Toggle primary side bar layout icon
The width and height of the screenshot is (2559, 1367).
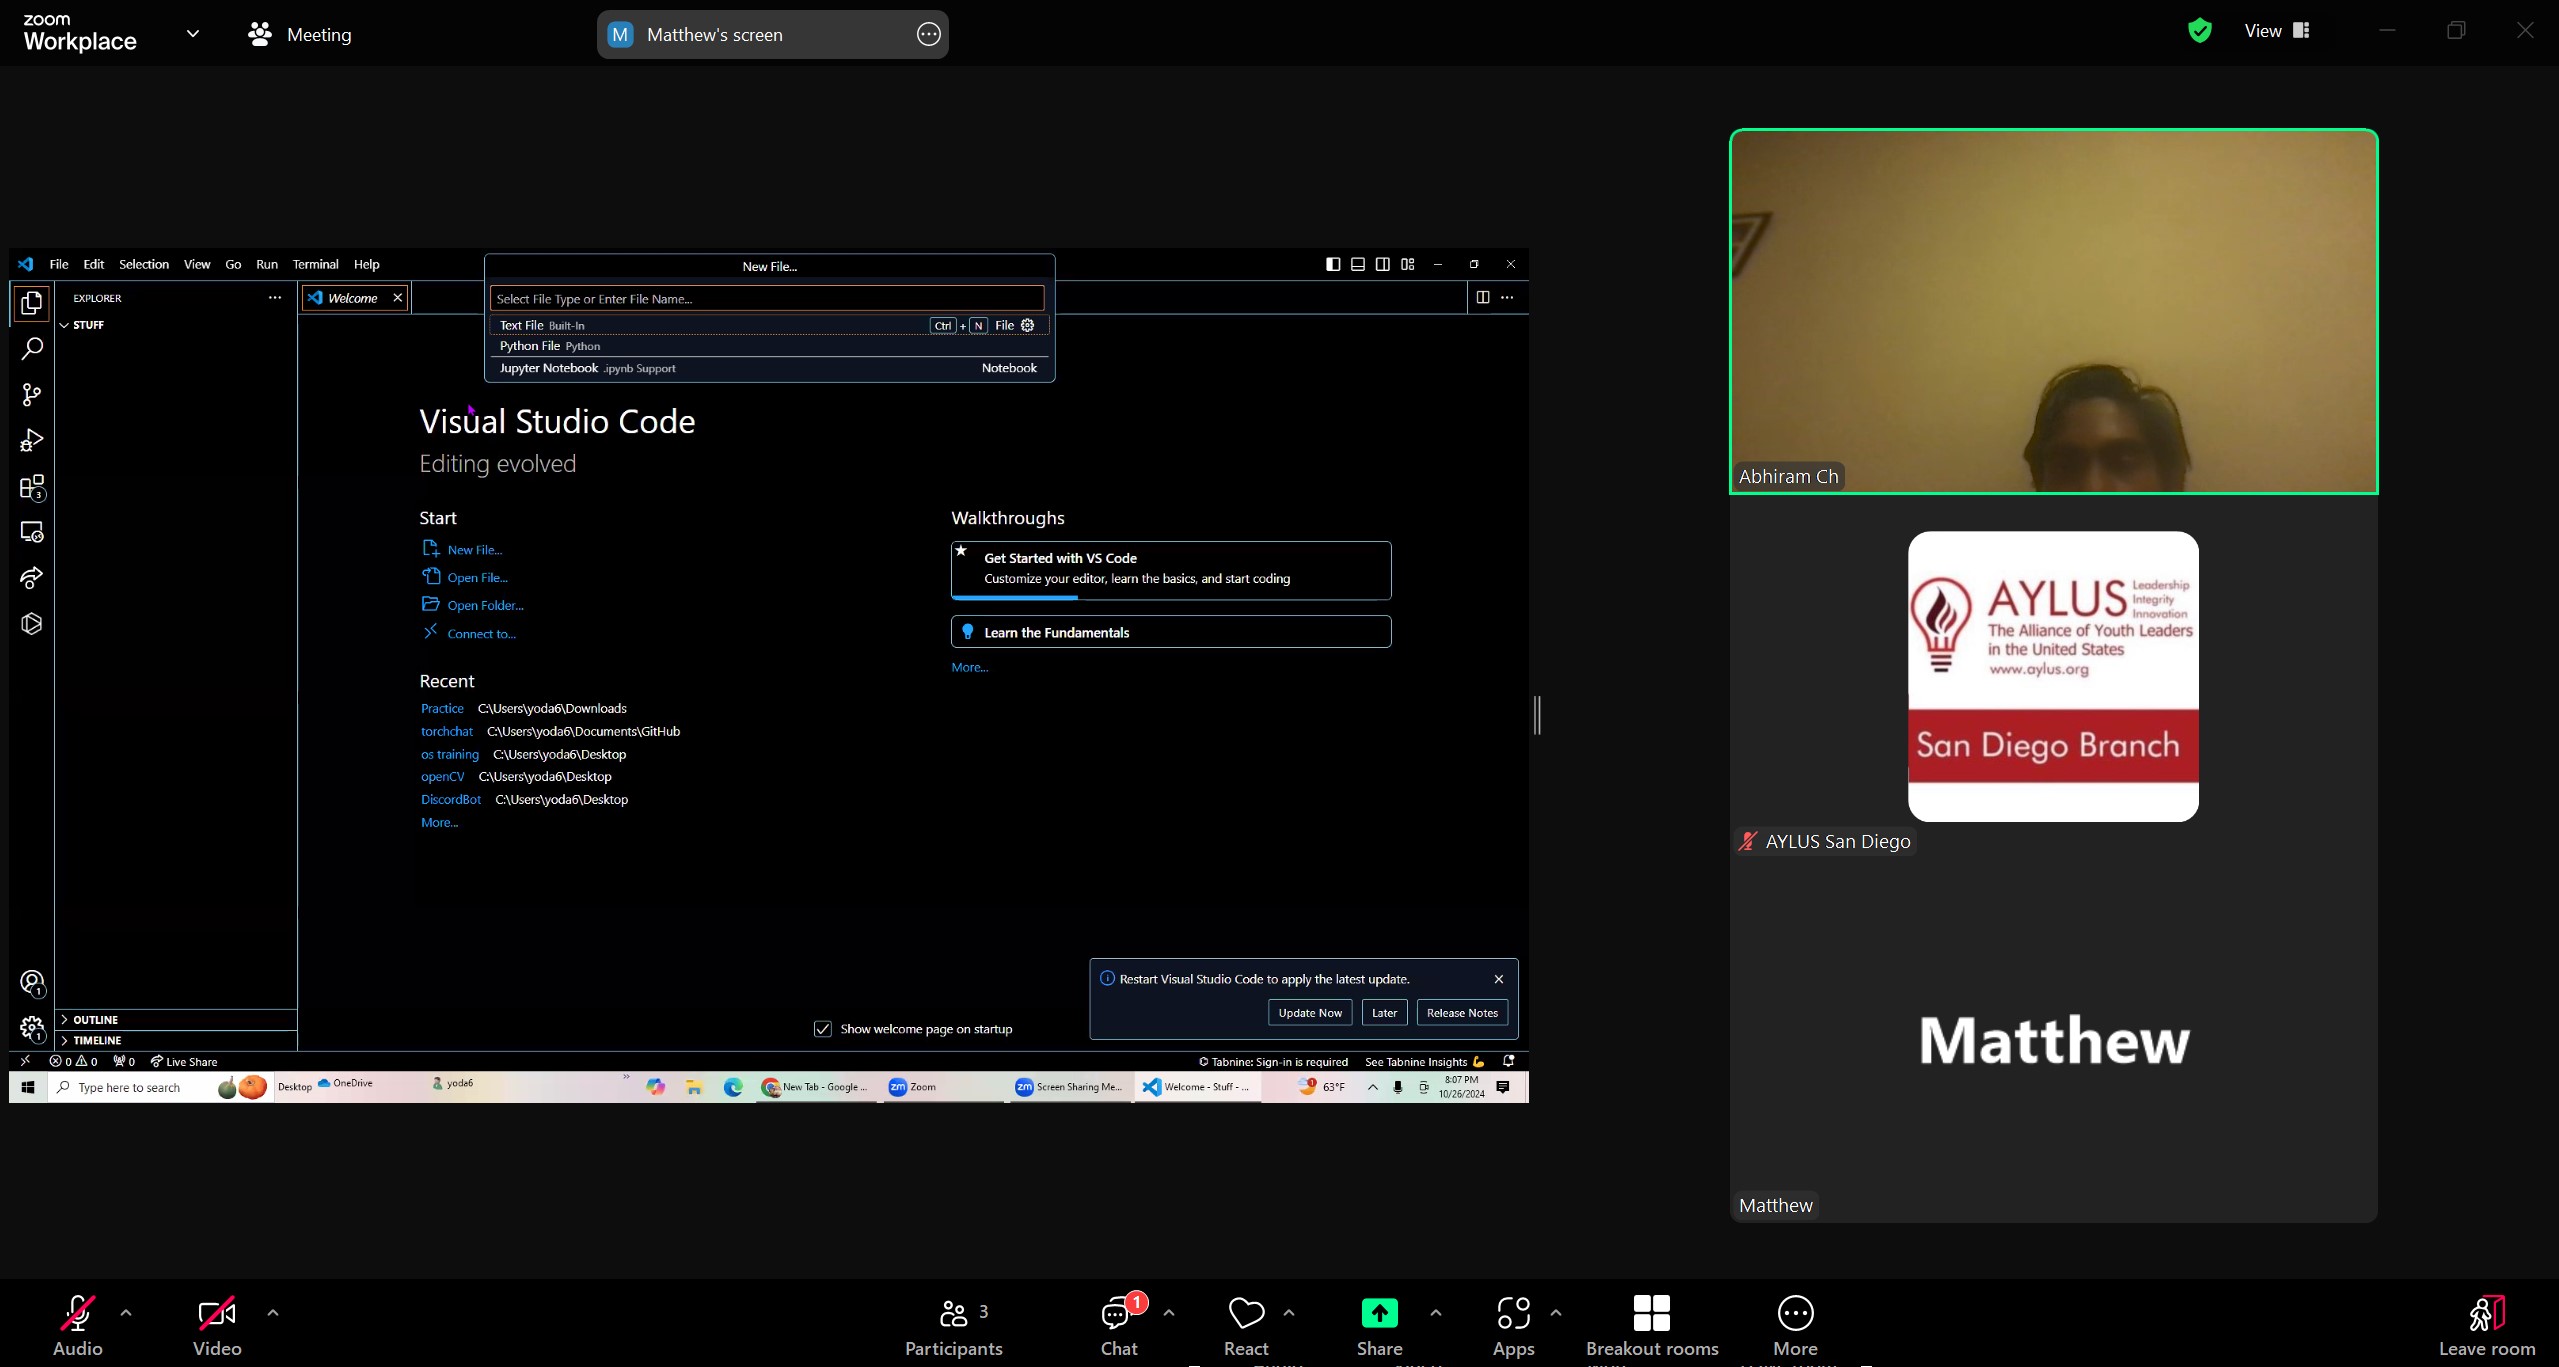(x=1333, y=264)
